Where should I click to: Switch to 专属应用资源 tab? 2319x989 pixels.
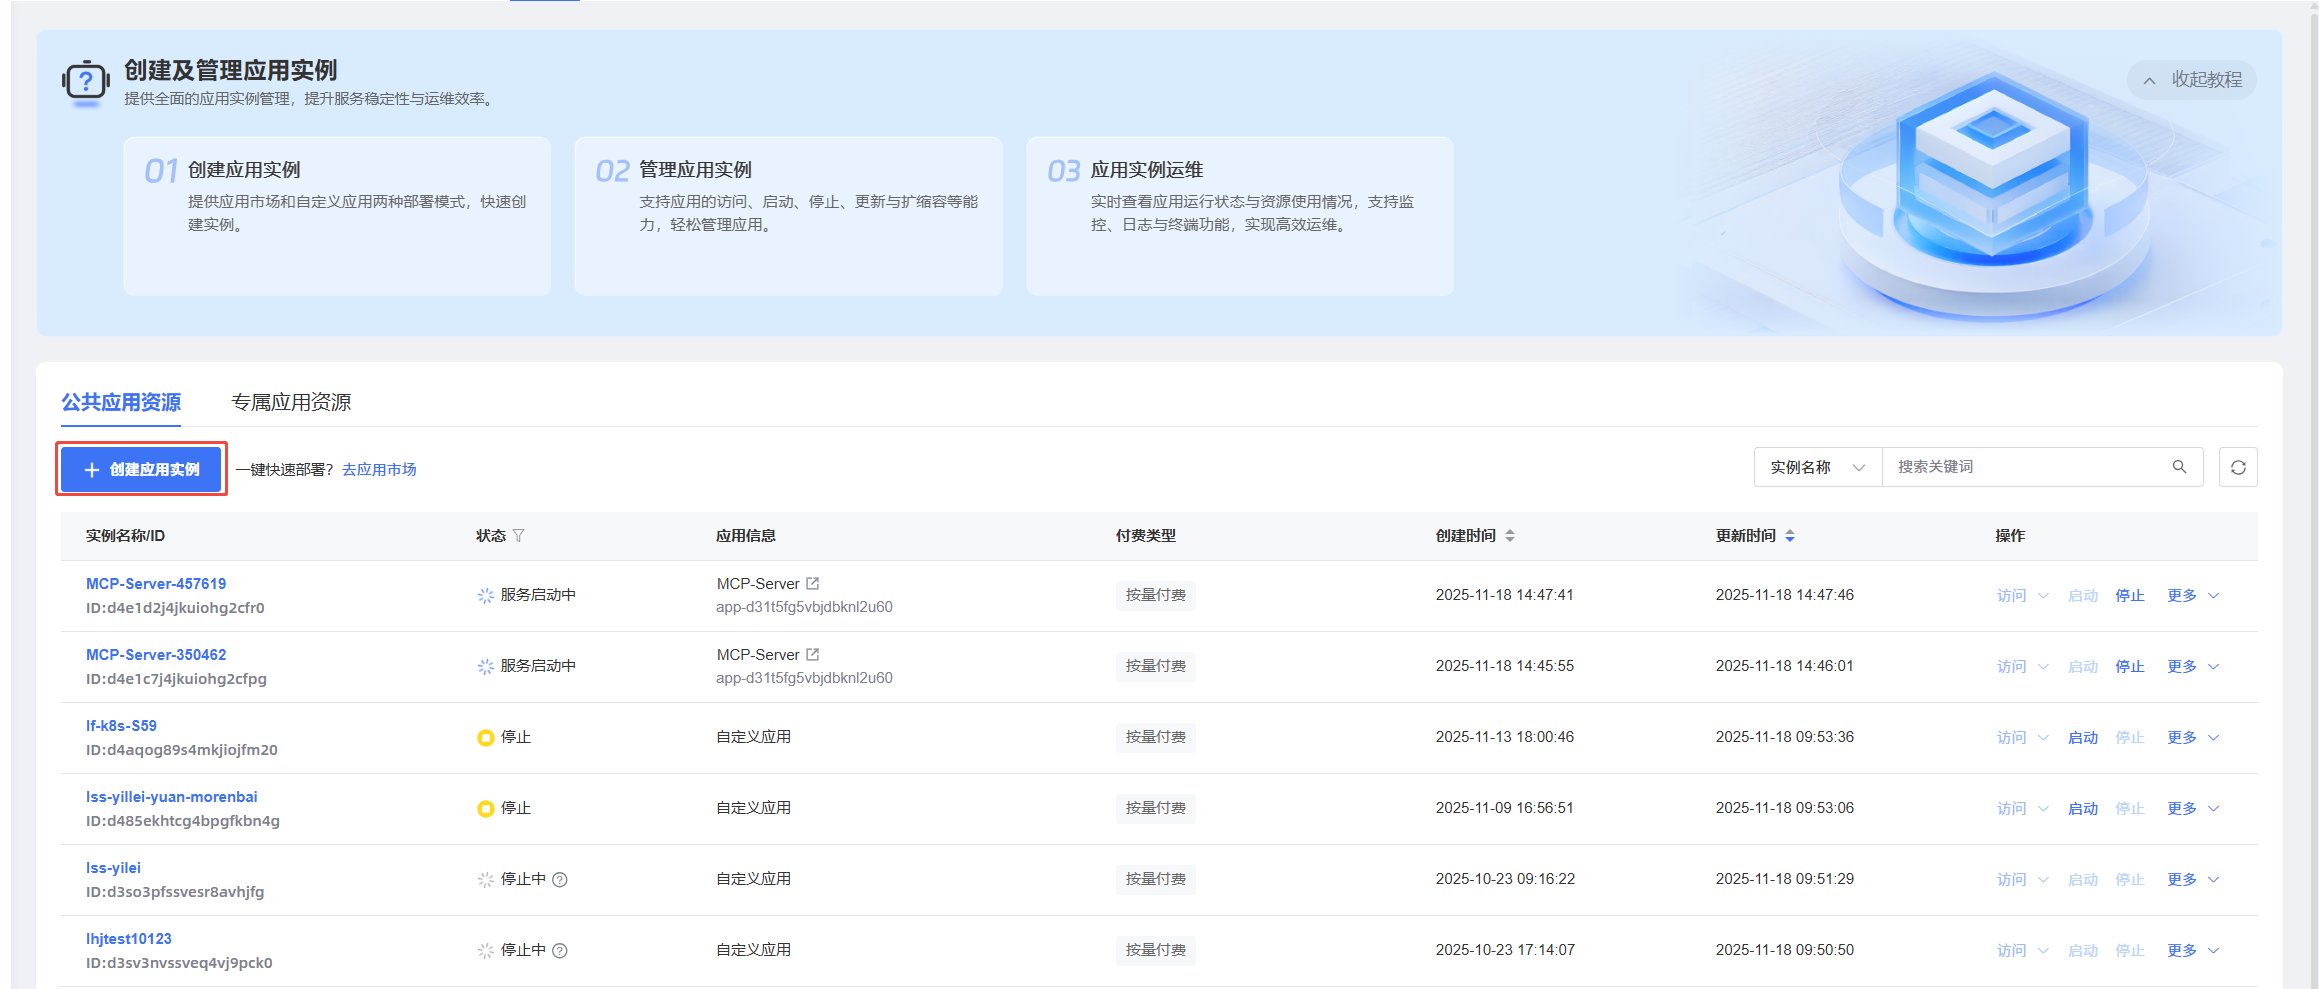[x=291, y=402]
